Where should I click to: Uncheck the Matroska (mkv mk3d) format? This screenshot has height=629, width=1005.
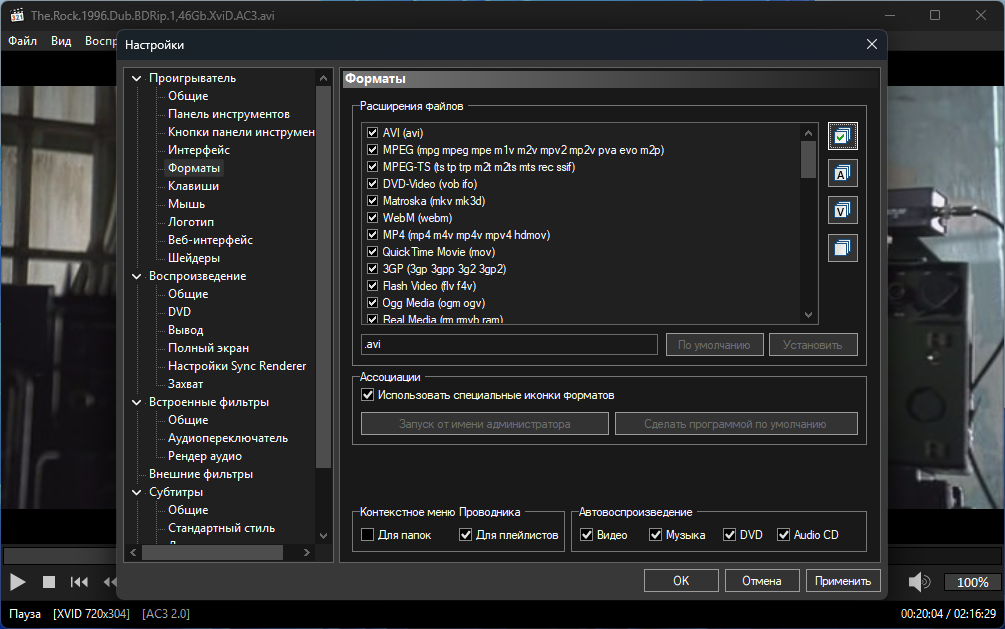372,201
